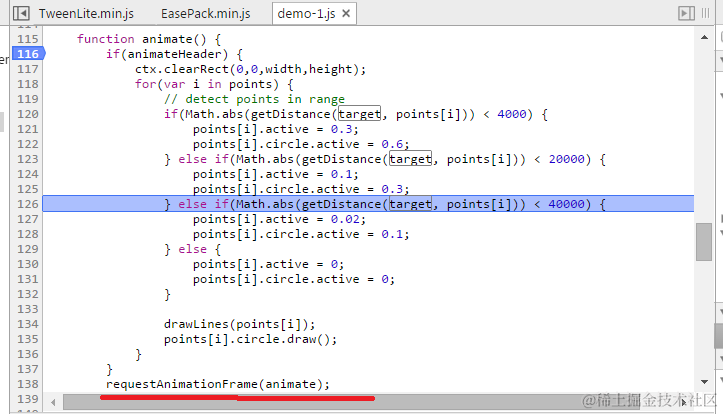Click the highlighted 'else if' line with 40000
Screen dimensions: 723x414
(368, 204)
